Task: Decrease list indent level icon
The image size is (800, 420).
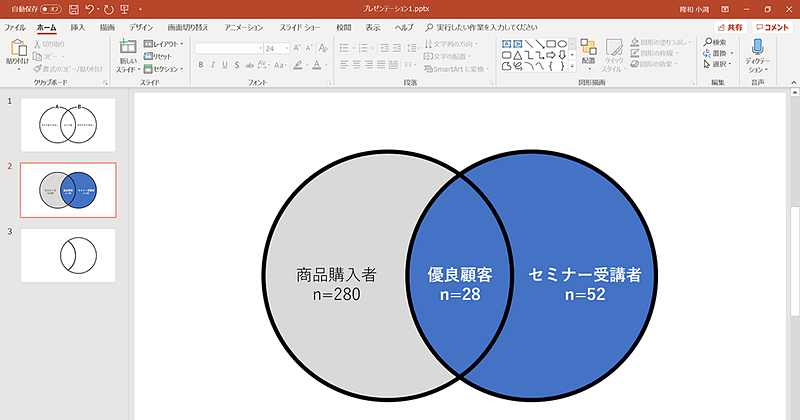Action: (385, 48)
